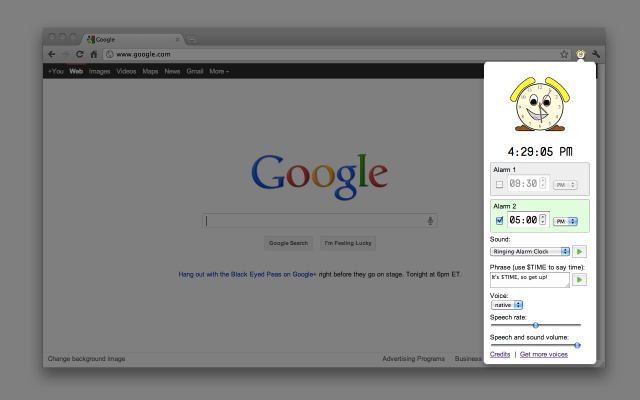Open the alarm clock extension icon
640x400 pixels.
tap(580, 54)
